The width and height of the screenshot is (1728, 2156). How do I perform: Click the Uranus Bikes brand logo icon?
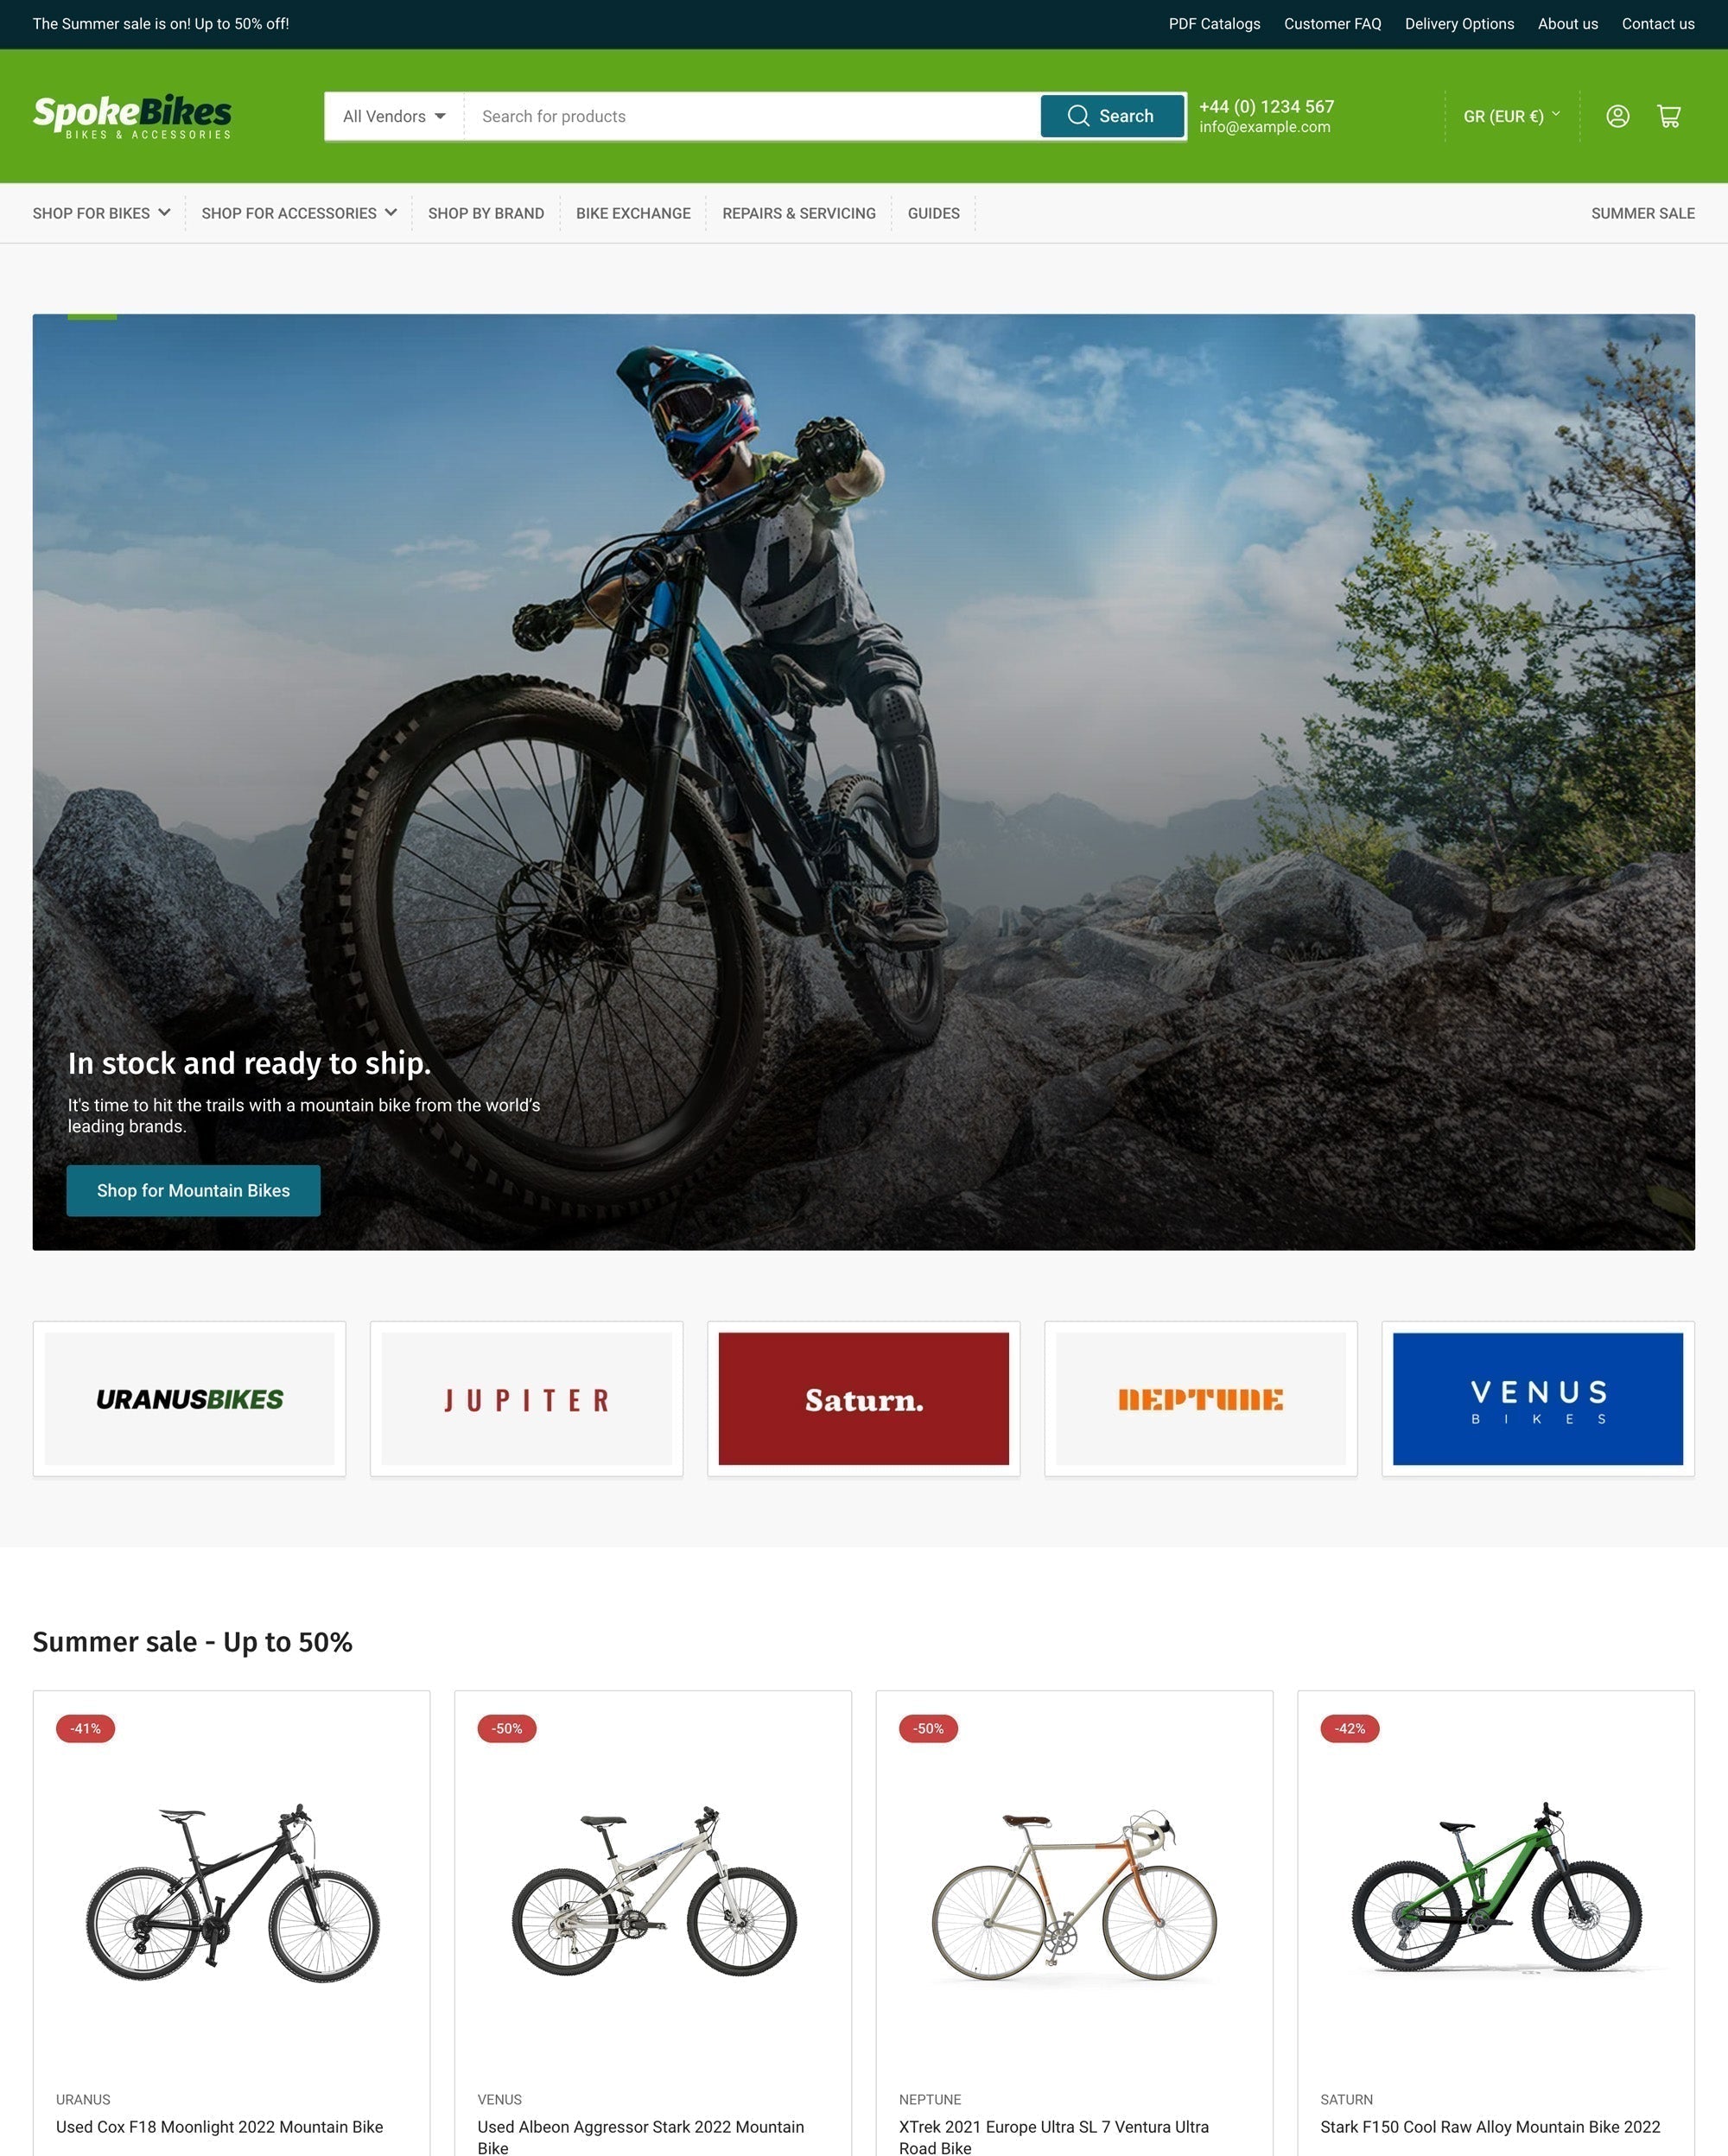point(188,1398)
